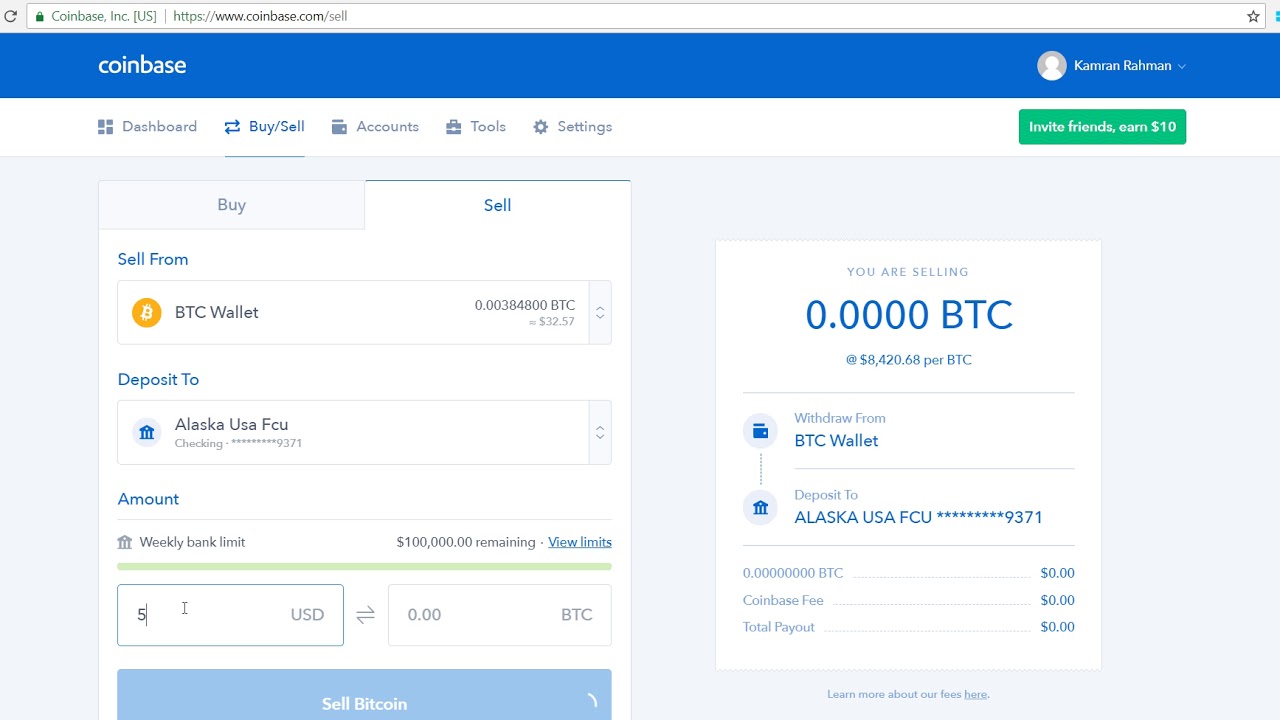Image resolution: width=1280 pixels, height=720 pixels.
Task: Bookmark page with the star icon
Action: 1253,16
